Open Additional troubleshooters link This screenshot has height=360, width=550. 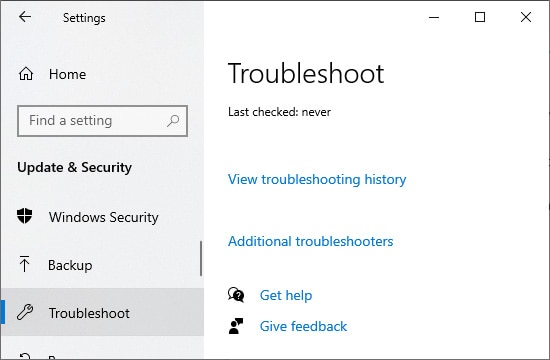coord(310,241)
